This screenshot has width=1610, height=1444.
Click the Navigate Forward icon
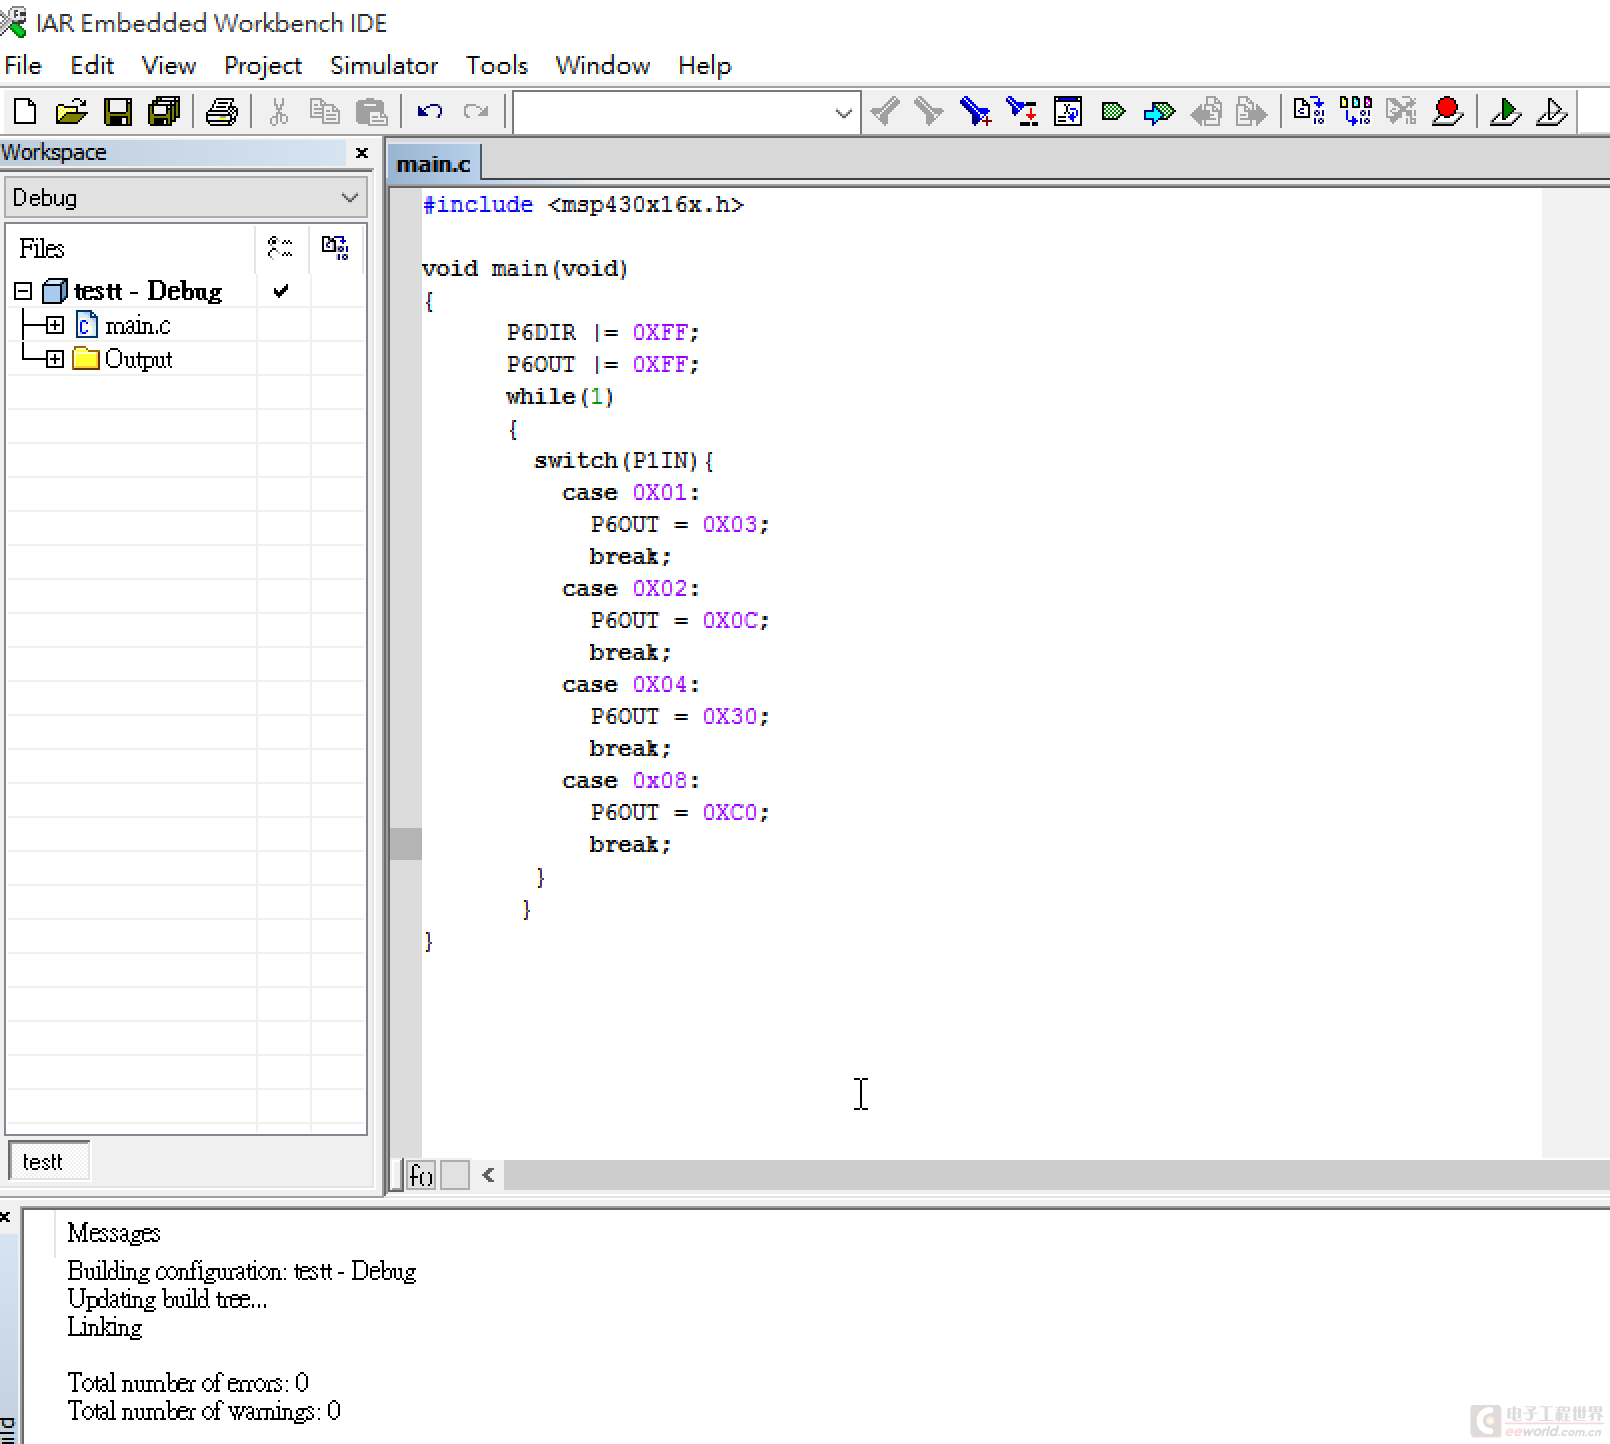click(1251, 111)
